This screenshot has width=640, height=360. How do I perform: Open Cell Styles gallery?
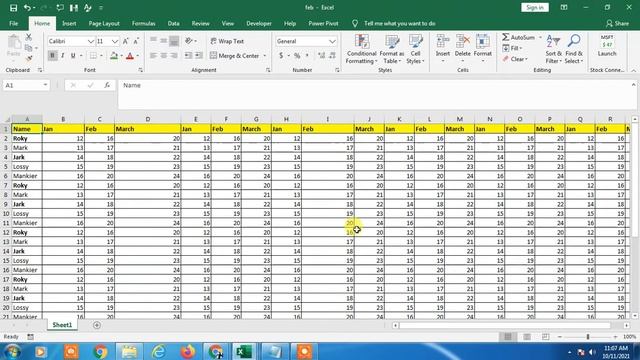pyautogui.click(x=416, y=49)
